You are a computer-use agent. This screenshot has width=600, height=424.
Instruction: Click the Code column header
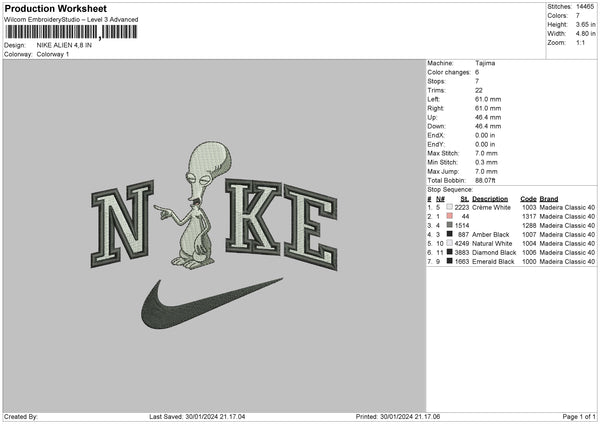pyautogui.click(x=528, y=199)
